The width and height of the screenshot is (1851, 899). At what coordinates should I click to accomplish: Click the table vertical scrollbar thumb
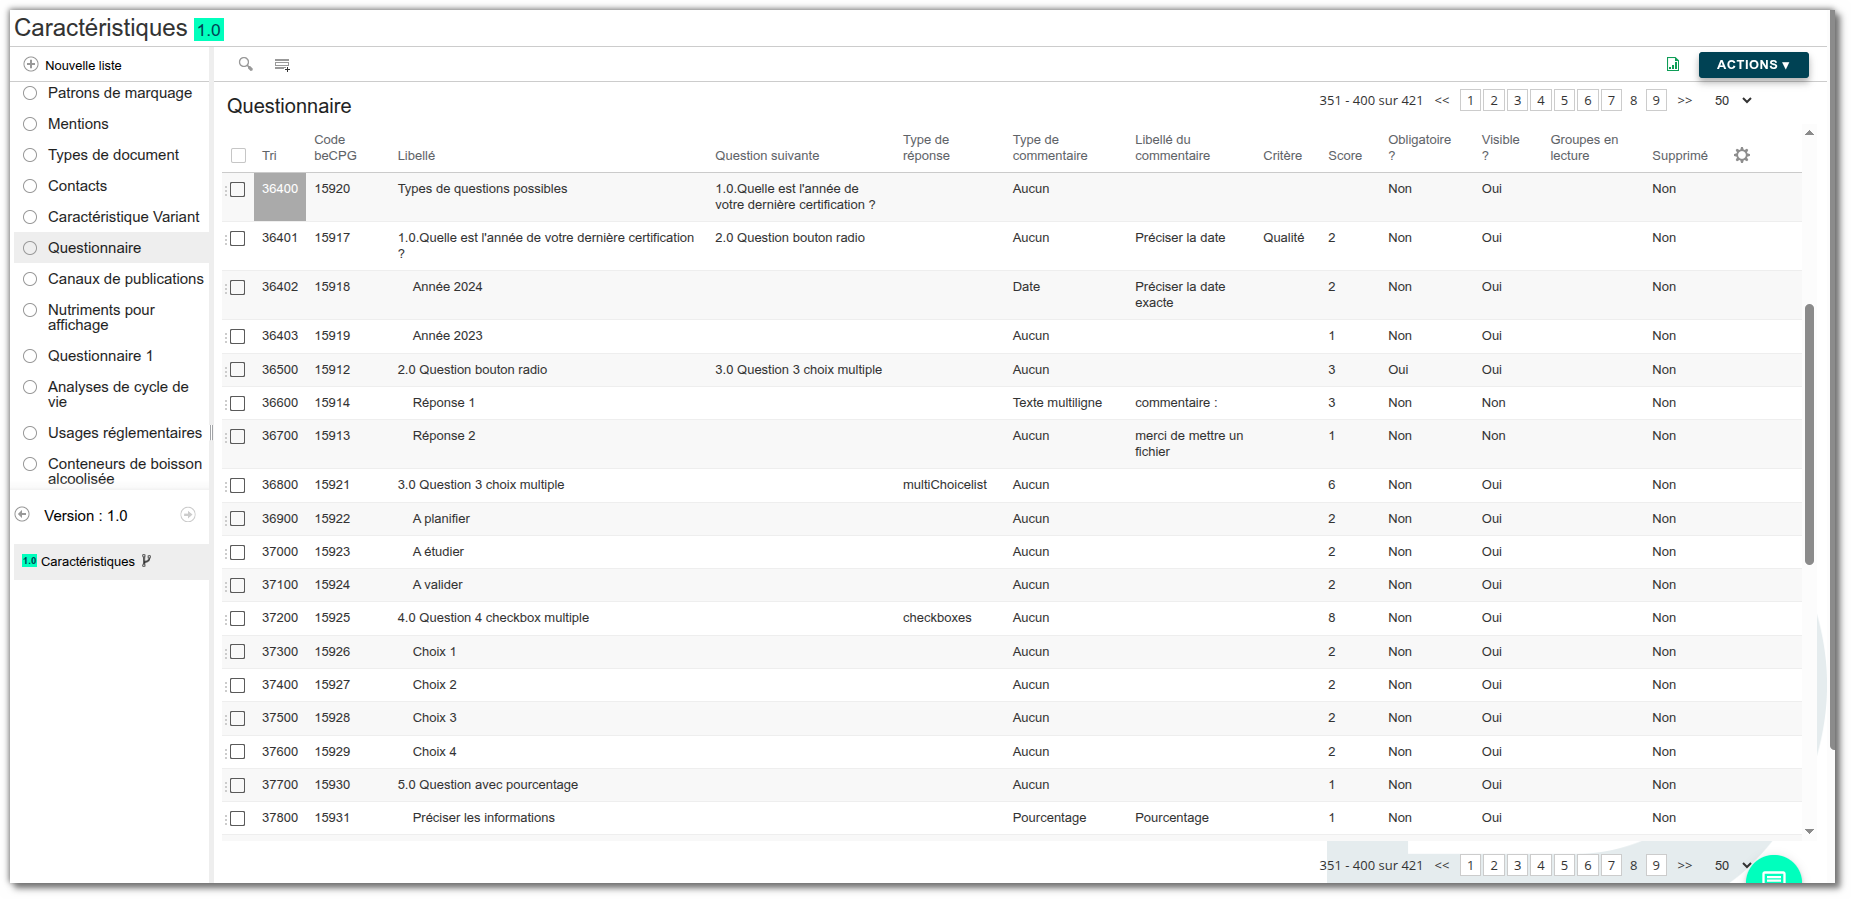coord(1809,434)
